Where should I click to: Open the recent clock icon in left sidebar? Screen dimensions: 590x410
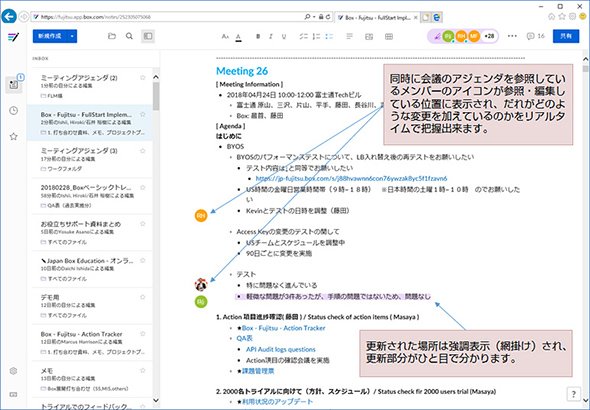point(14,111)
